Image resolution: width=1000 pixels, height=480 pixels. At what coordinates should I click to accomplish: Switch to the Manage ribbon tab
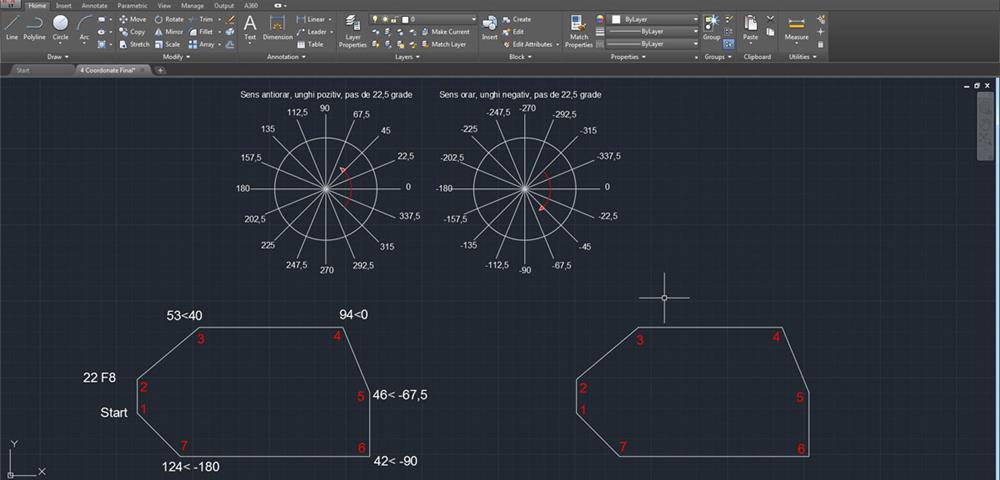pos(192,5)
